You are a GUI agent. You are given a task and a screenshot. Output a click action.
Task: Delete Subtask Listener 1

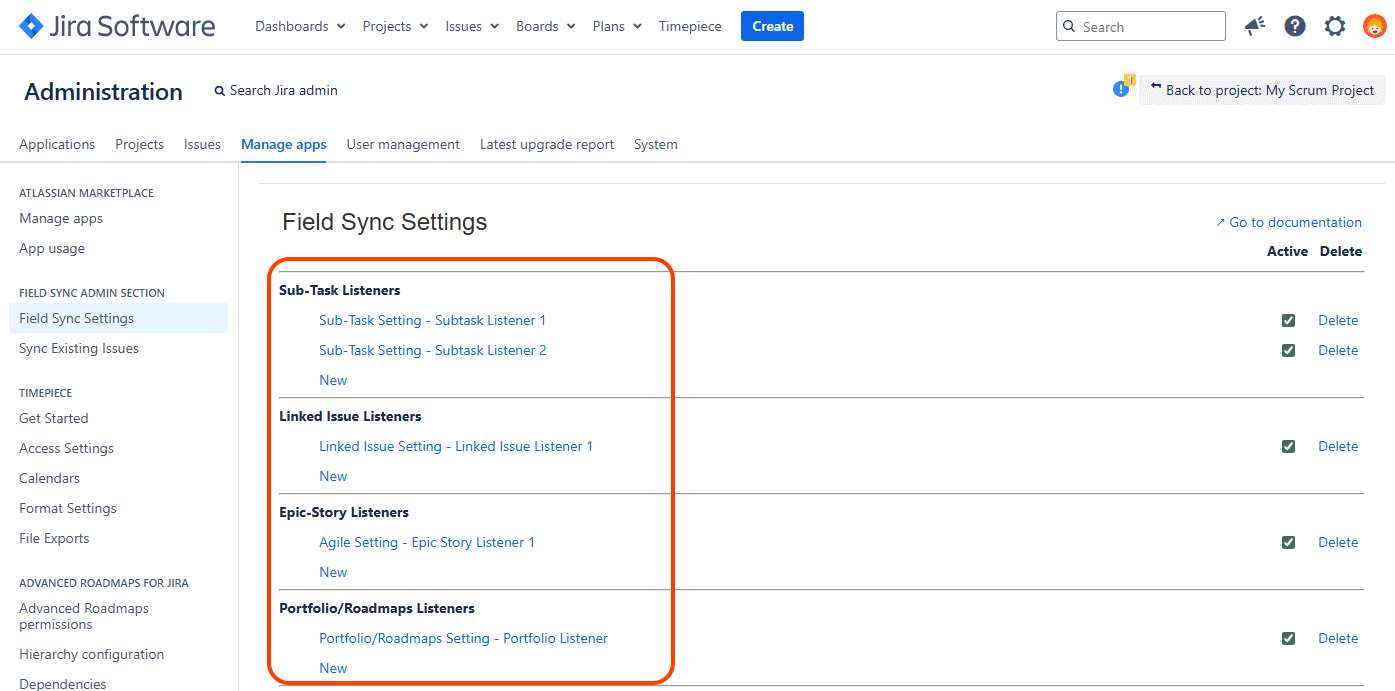1338,321
